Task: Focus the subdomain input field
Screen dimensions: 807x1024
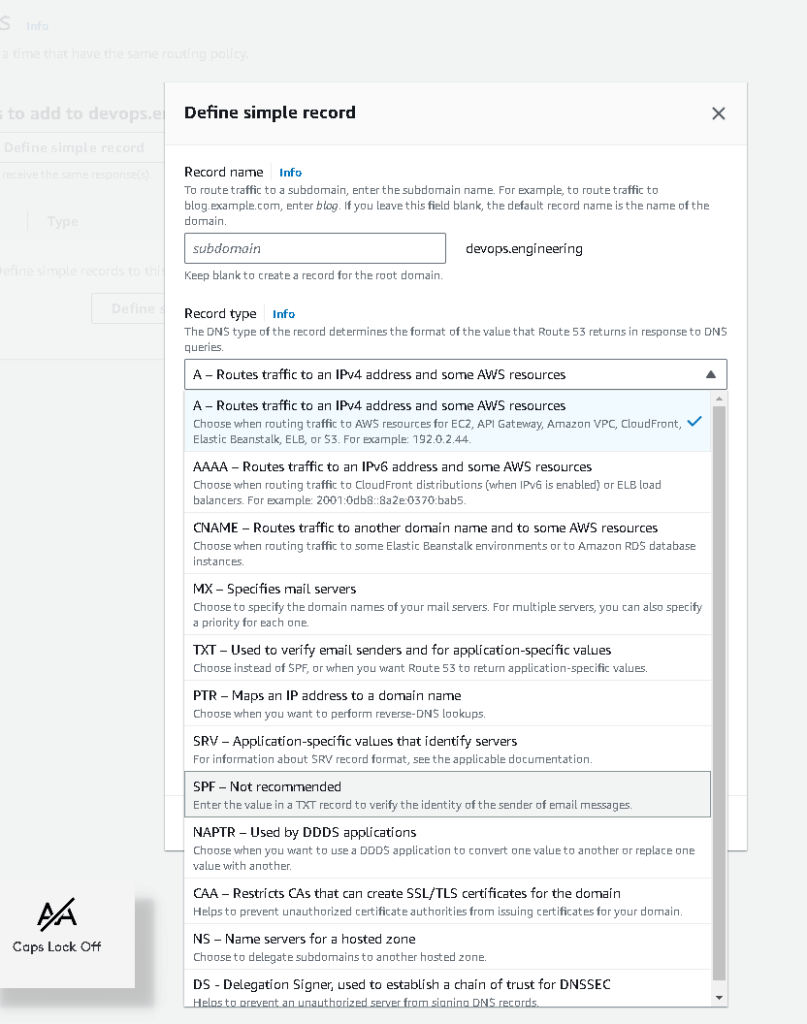Action: point(315,249)
